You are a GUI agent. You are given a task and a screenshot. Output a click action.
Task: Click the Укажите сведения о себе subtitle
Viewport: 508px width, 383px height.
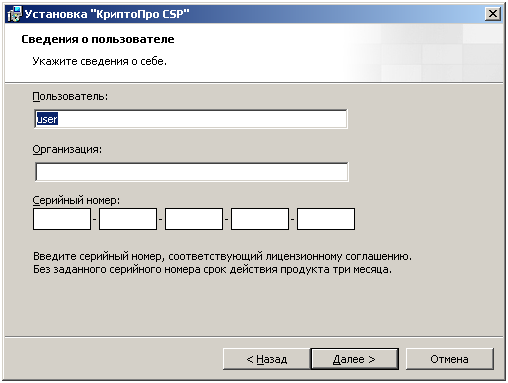(99, 61)
